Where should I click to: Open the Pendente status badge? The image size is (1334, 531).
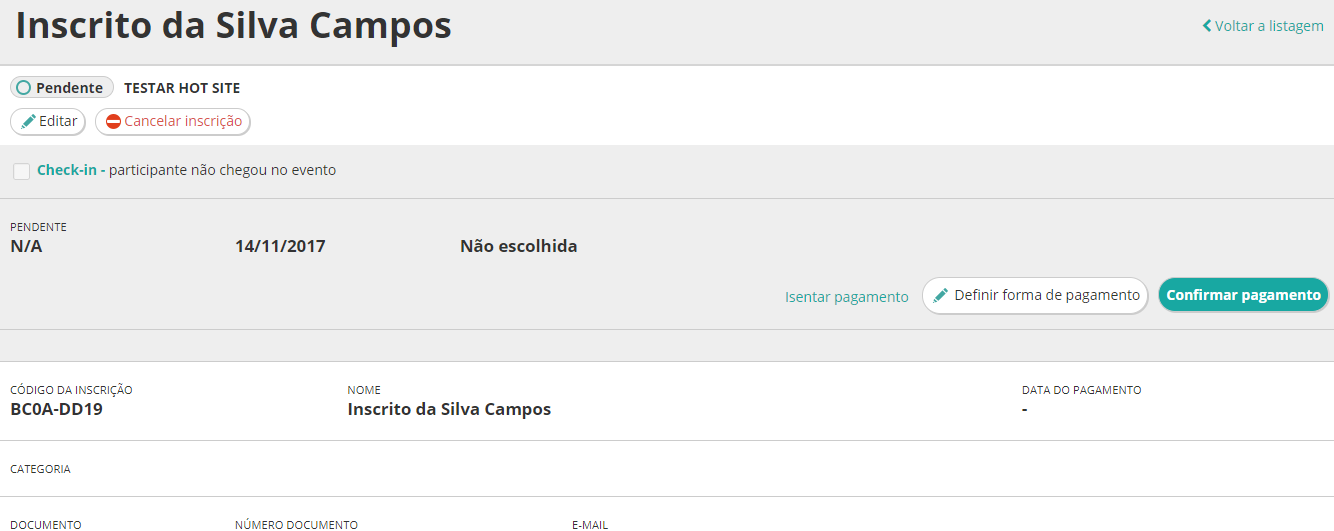(x=62, y=88)
